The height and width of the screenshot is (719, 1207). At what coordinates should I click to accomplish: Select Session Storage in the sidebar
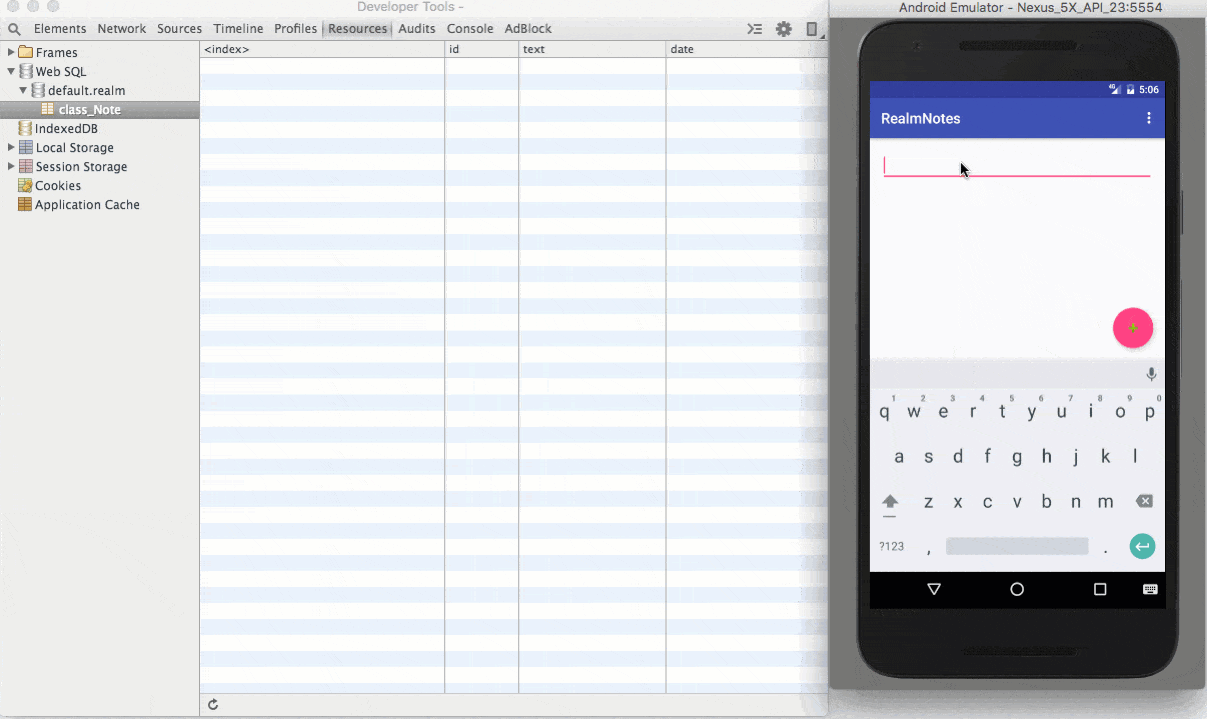pos(73,166)
